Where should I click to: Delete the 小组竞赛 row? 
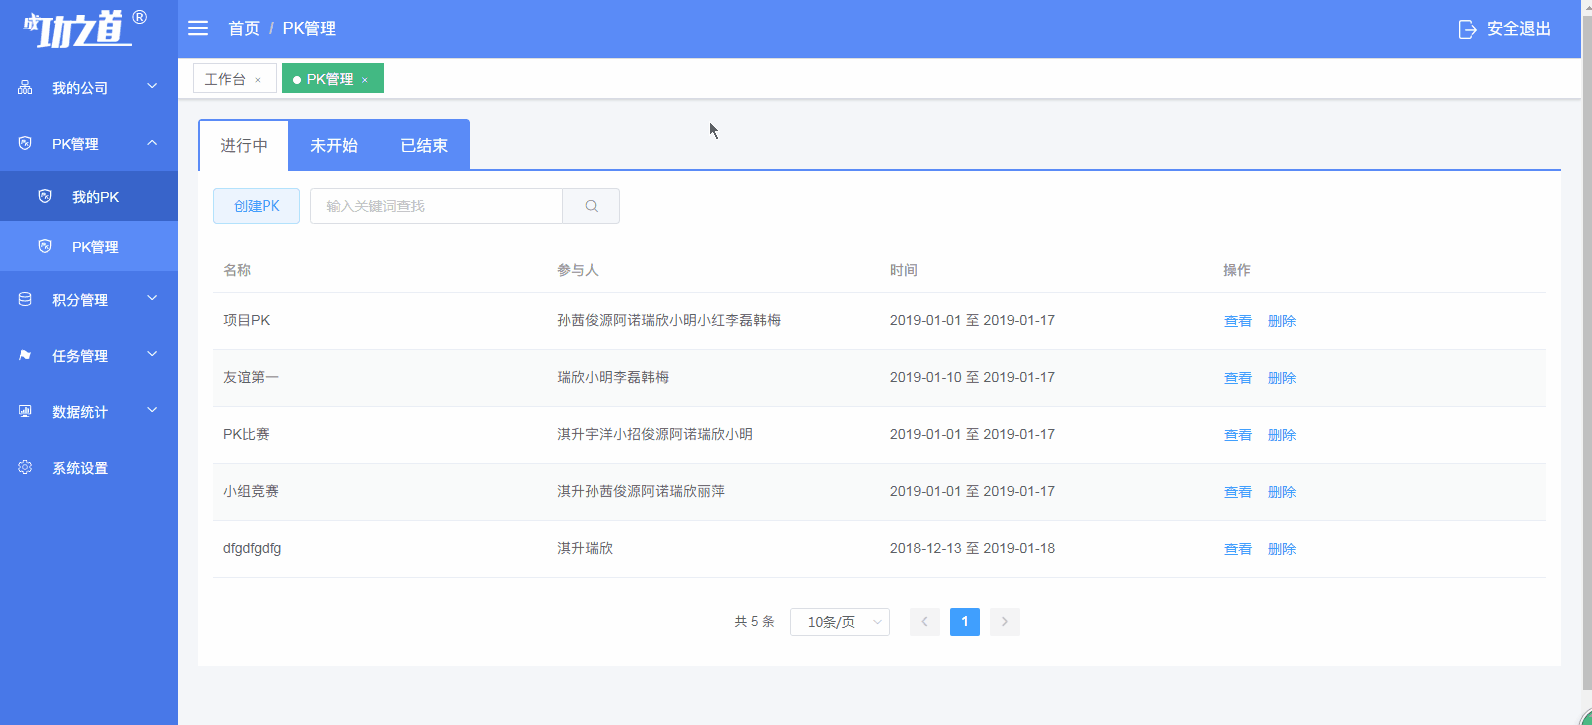pos(1282,492)
